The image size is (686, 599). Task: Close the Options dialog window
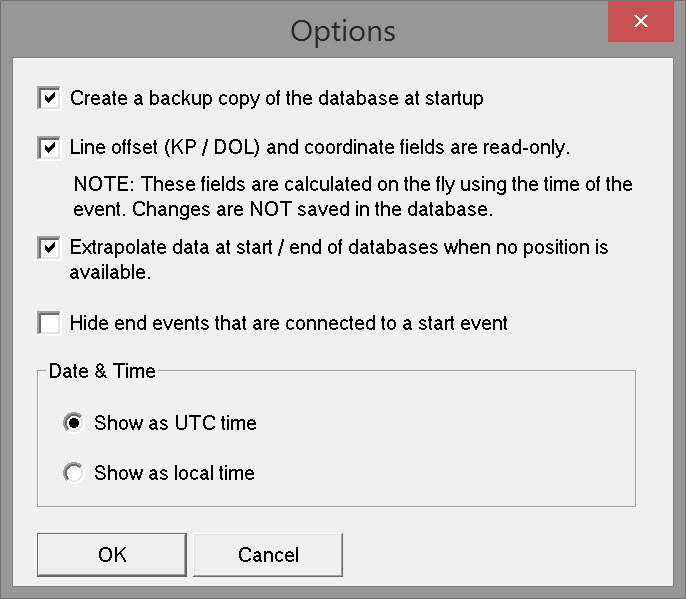(641, 21)
